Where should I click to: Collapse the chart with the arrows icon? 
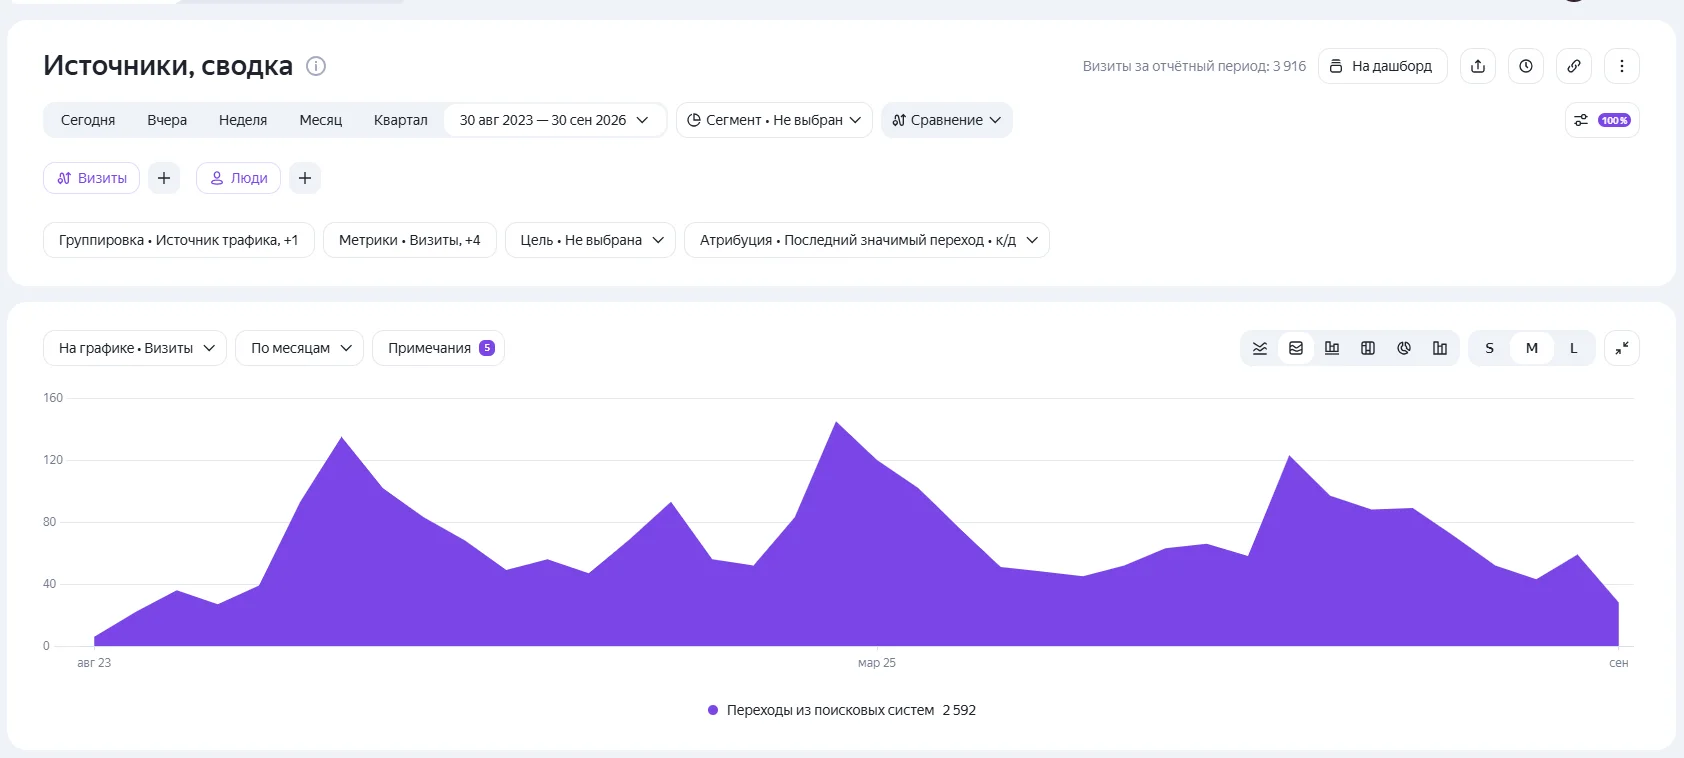[x=1622, y=348]
